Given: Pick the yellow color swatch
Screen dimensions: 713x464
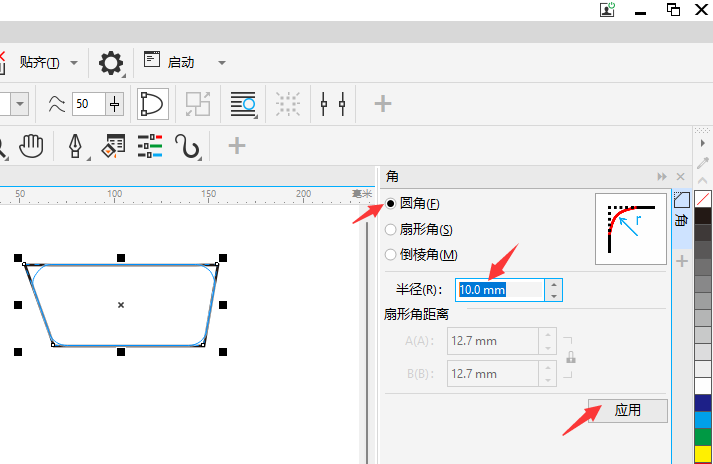Looking at the screenshot, I should [703, 454].
